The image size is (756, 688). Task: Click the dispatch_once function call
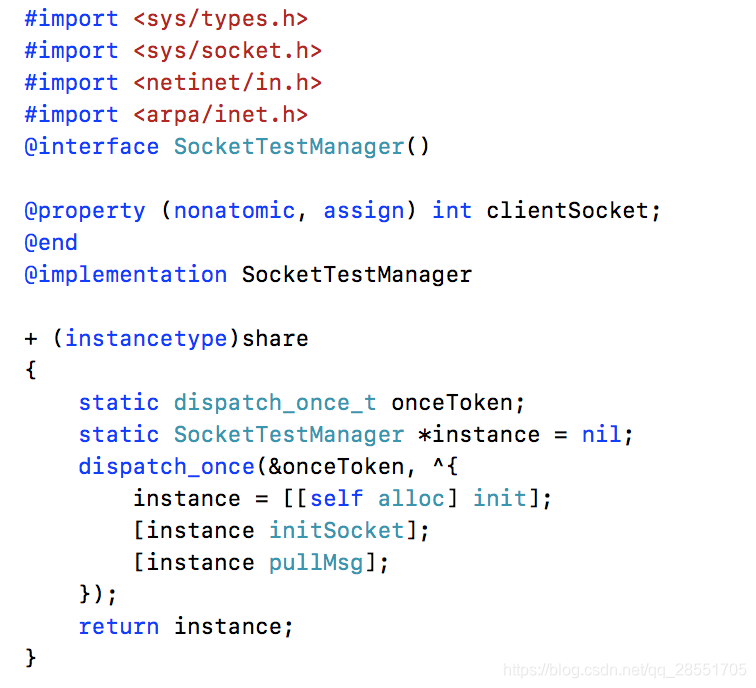(x=166, y=467)
